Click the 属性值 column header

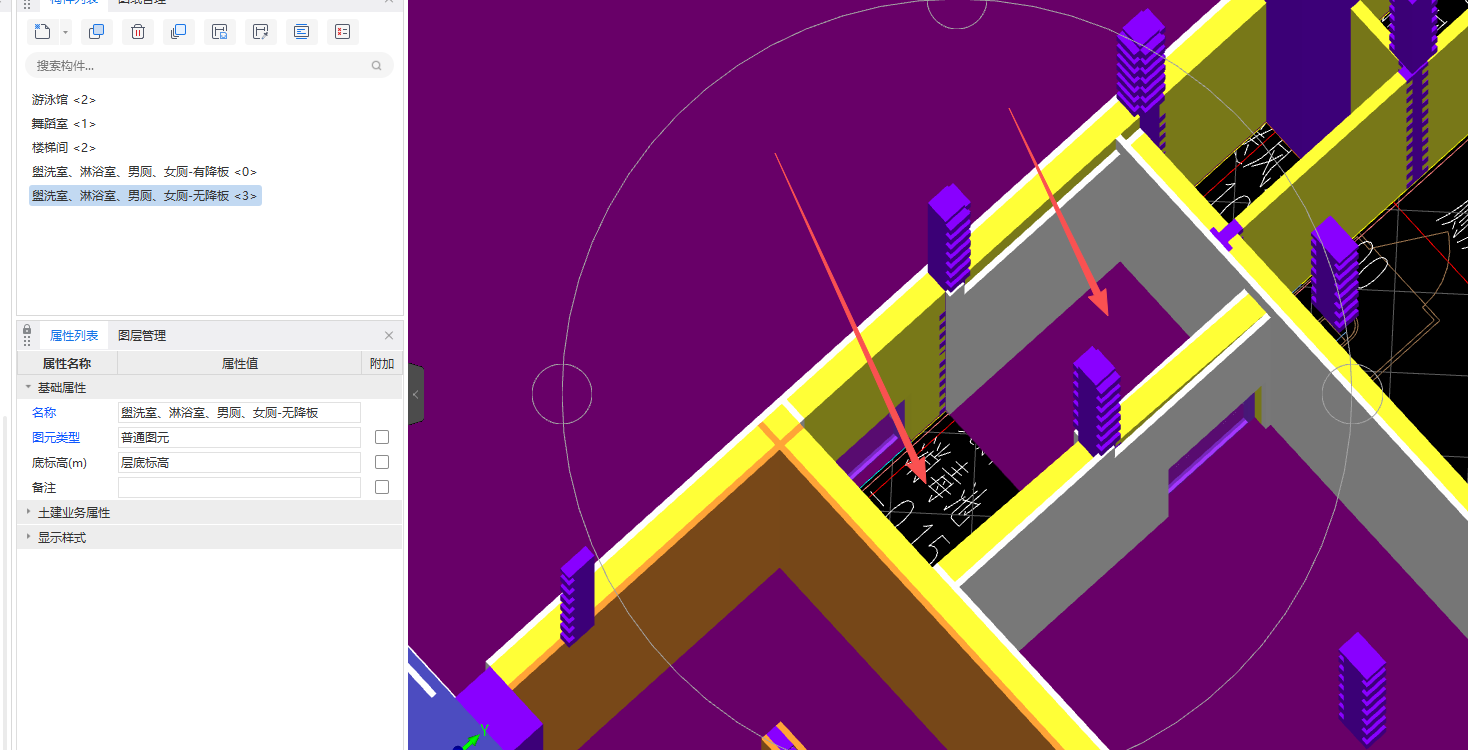[x=240, y=364]
